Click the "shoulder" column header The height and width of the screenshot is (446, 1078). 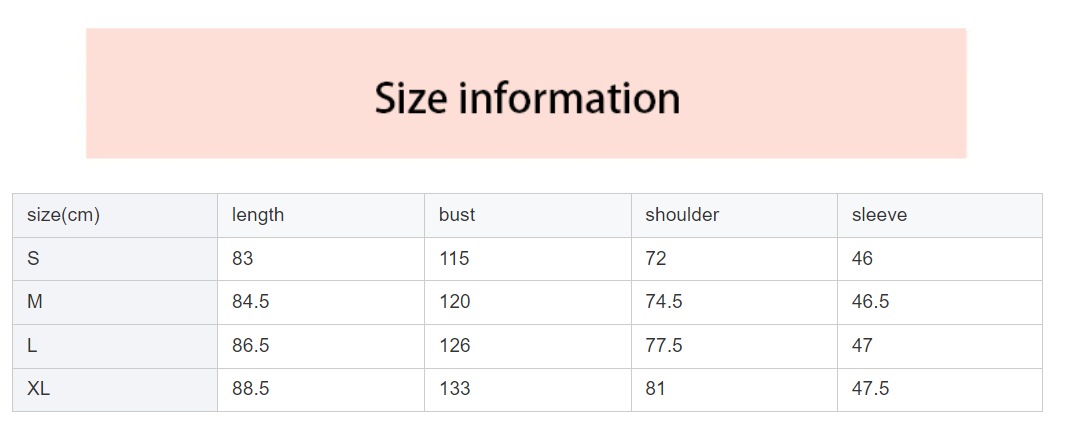682,215
